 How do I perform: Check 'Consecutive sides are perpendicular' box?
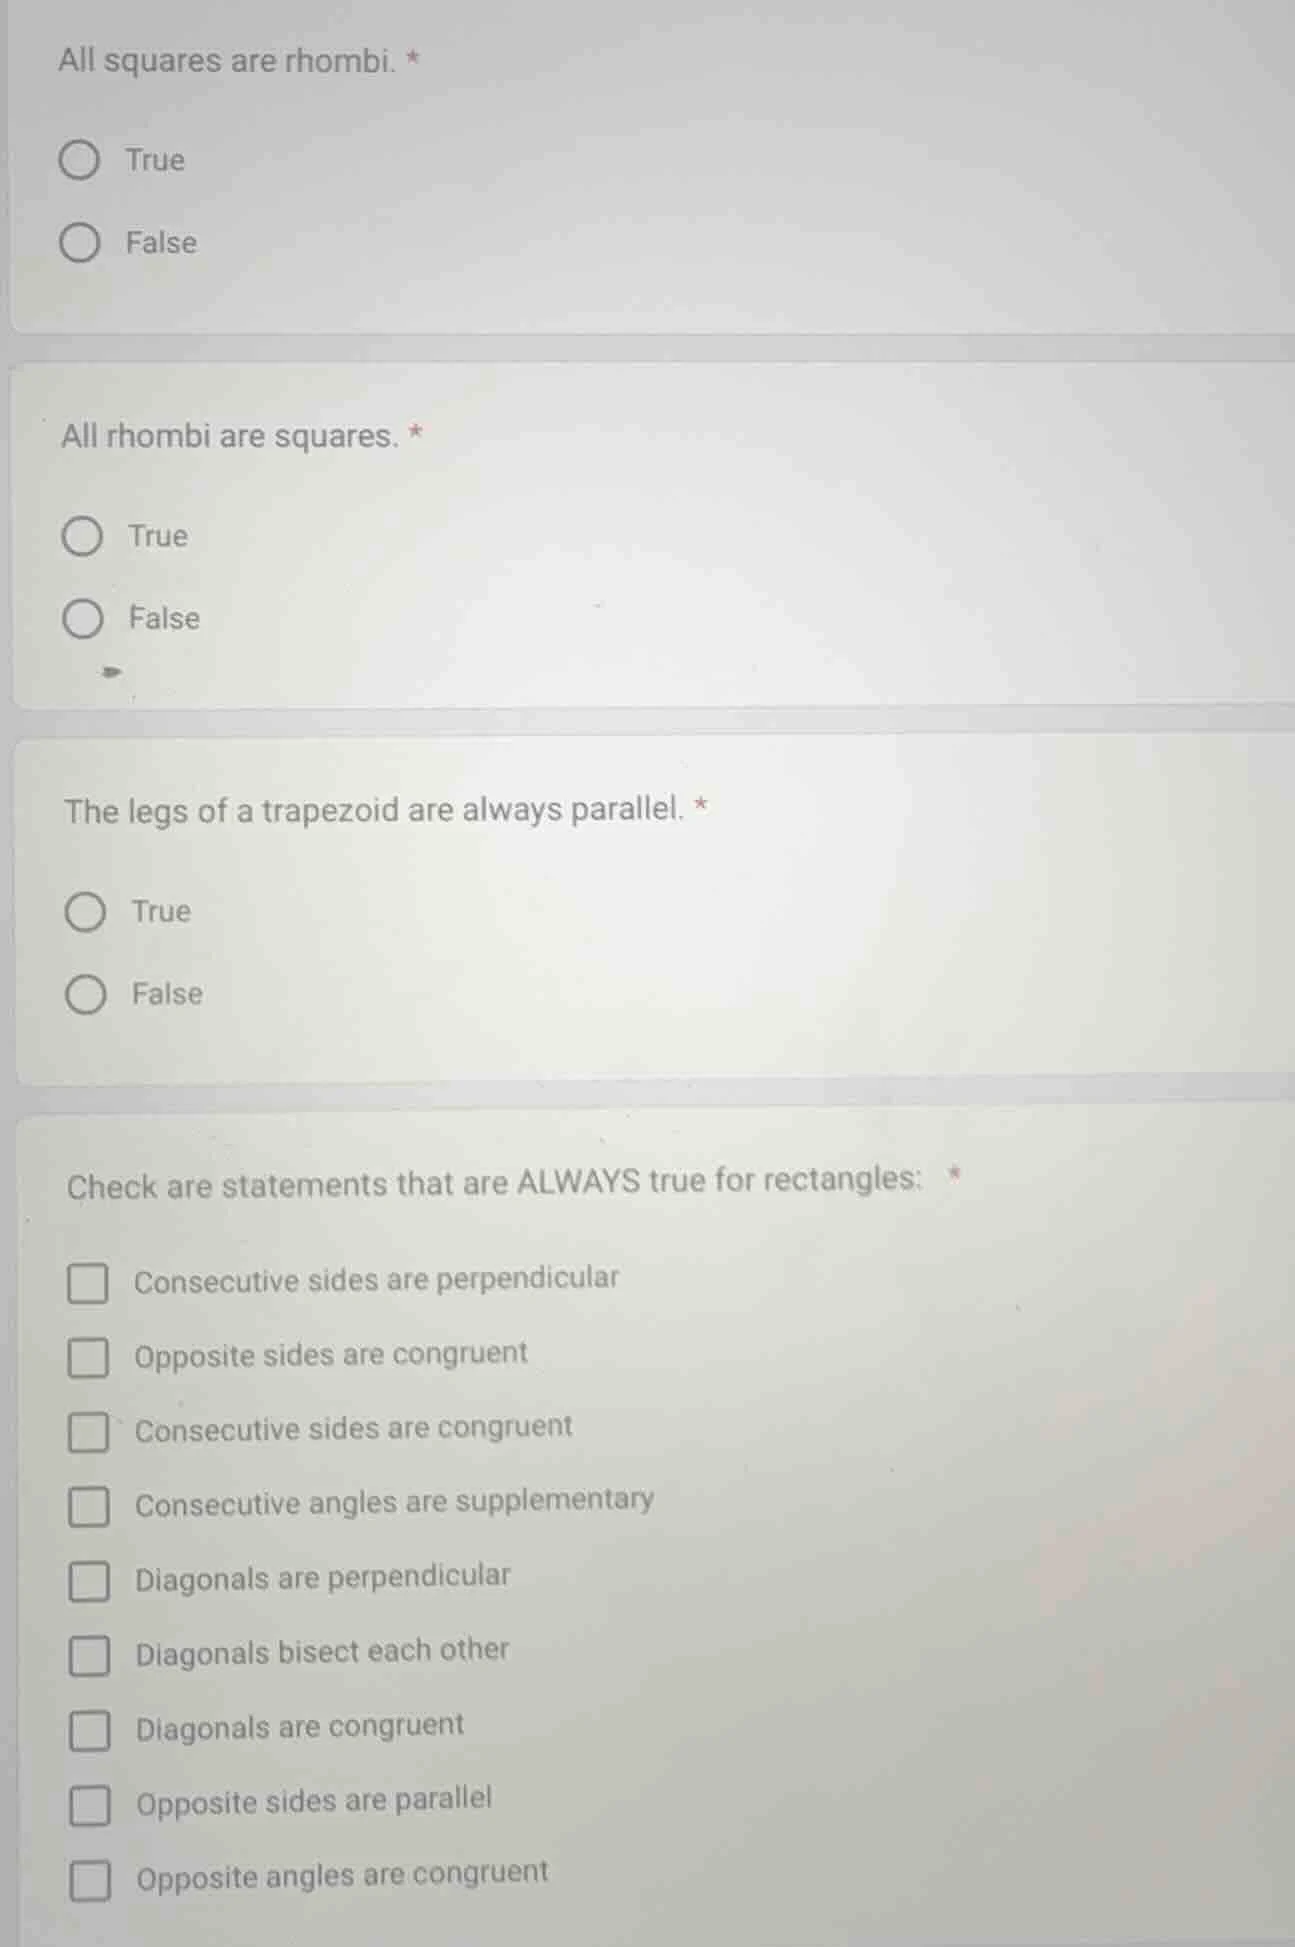coord(88,1283)
